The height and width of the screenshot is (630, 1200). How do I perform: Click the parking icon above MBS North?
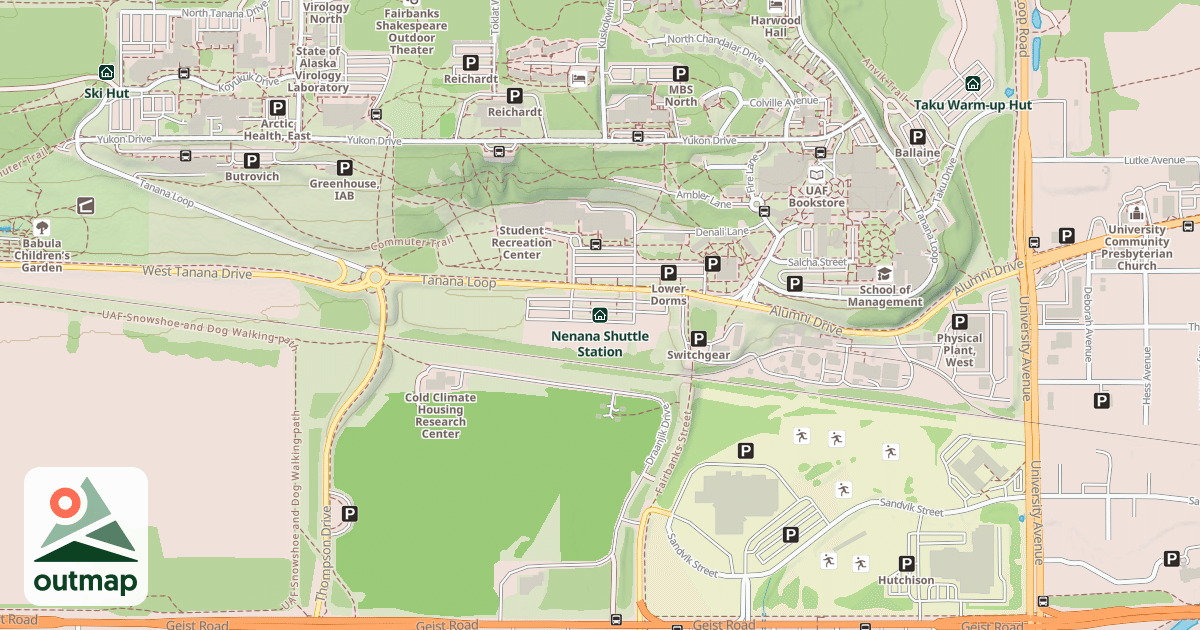[x=681, y=73]
